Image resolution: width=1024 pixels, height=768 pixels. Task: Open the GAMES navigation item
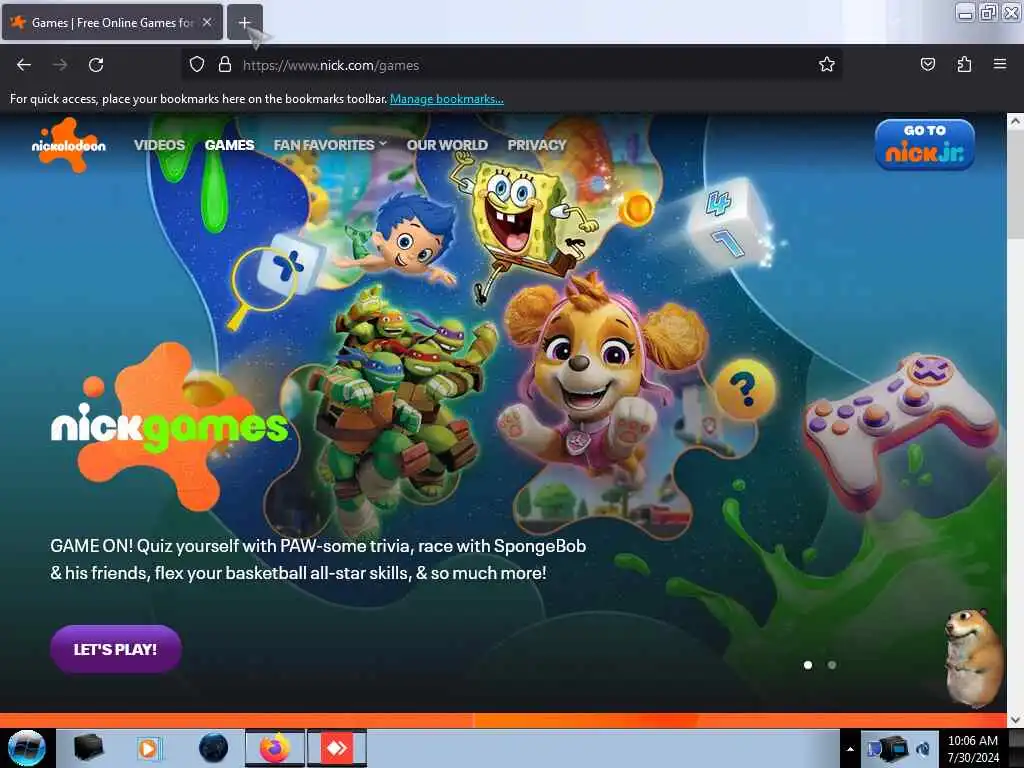pyautogui.click(x=229, y=145)
